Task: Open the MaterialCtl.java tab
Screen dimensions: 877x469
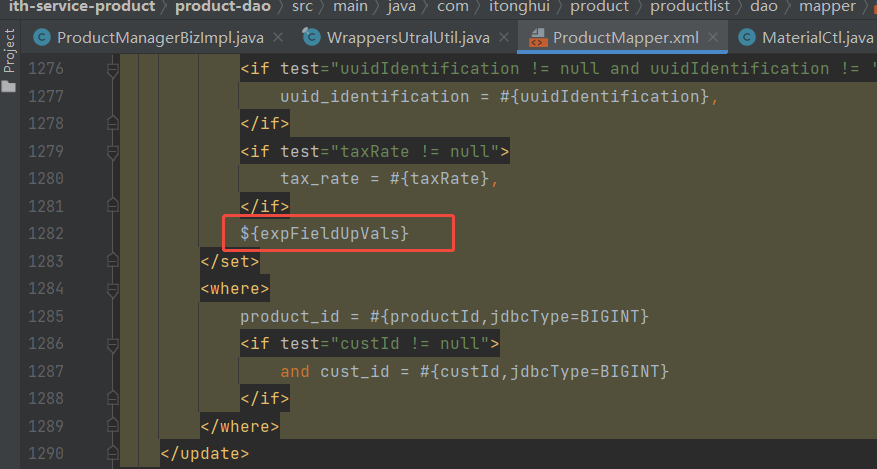Action: coord(817,38)
